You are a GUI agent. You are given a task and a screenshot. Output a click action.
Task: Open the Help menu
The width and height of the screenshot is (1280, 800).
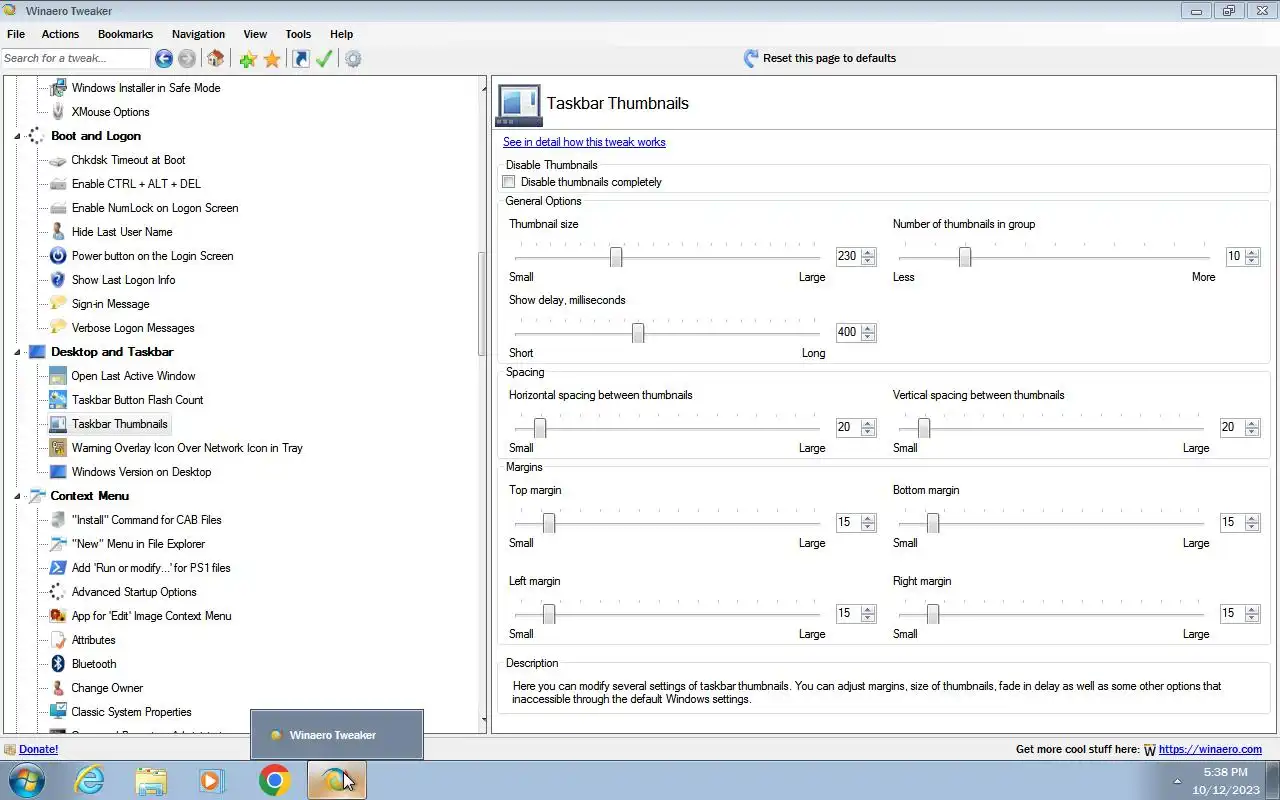pos(341,34)
